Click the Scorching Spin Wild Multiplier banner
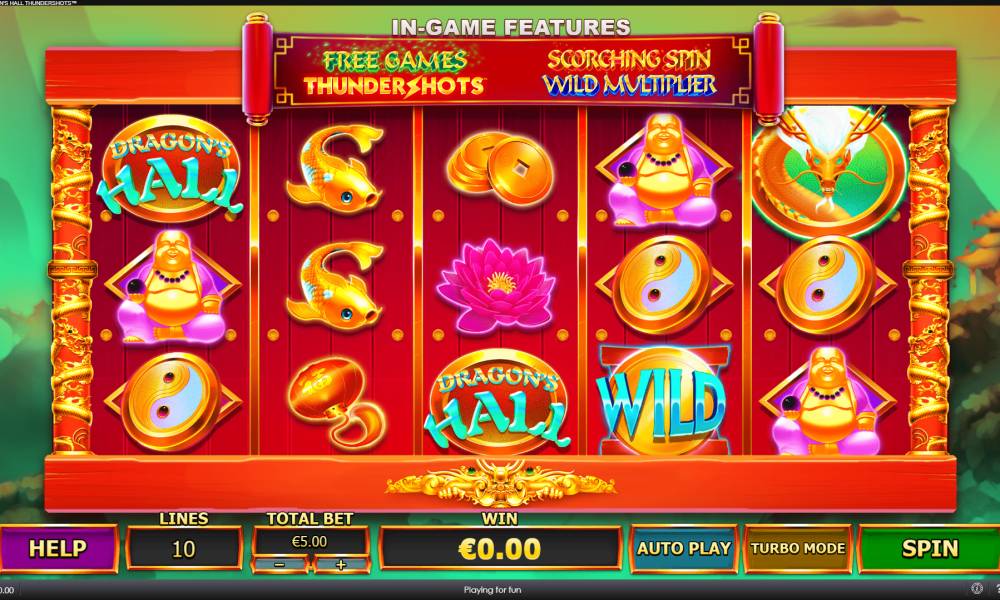This screenshot has height=600, width=1000. pos(629,73)
